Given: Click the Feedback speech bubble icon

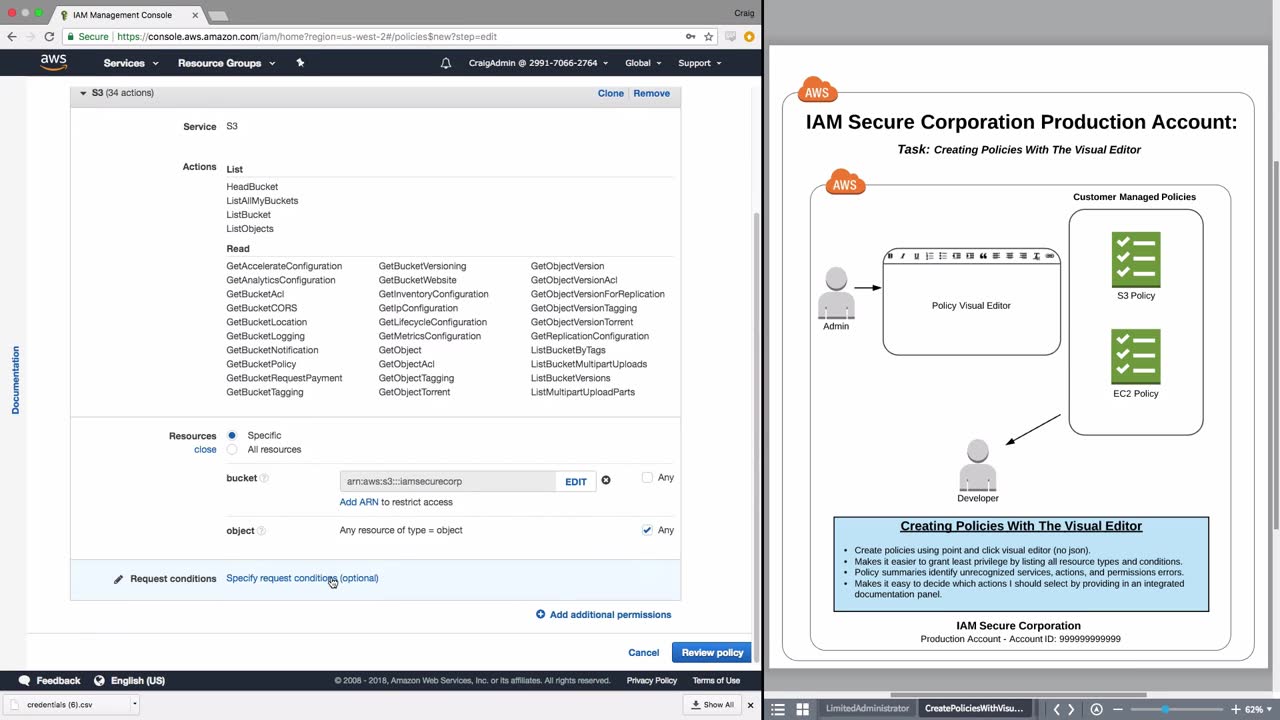Looking at the screenshot, I should pos(25,681).
